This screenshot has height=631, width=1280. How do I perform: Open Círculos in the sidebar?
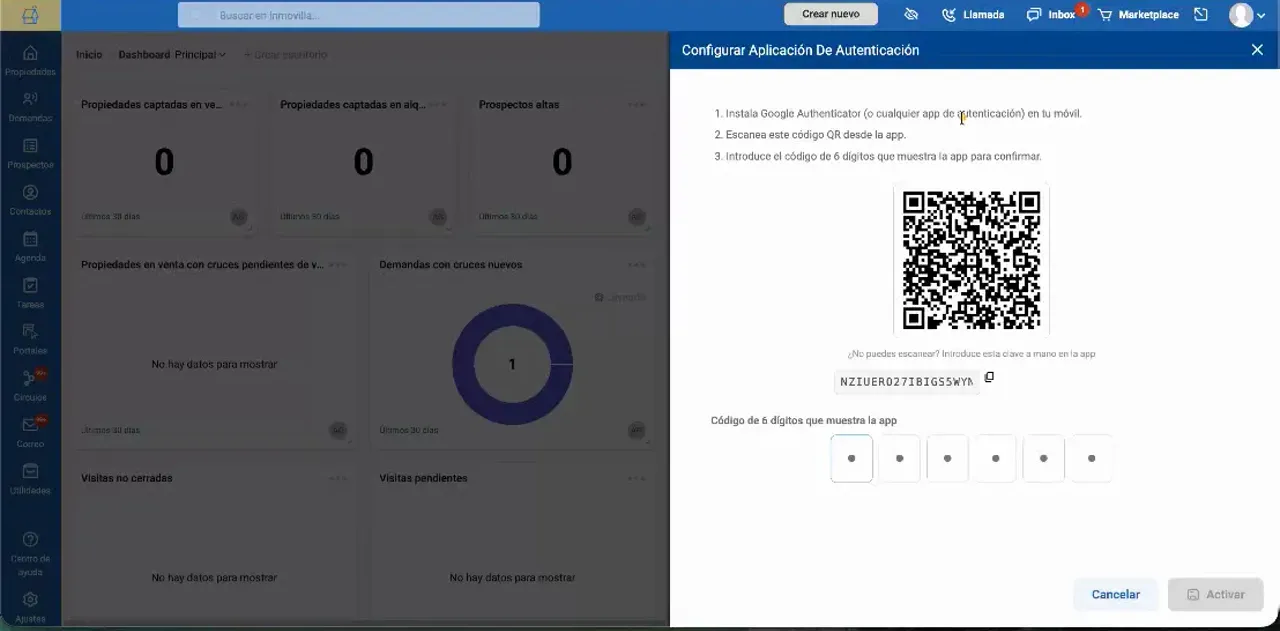pos(30,385)
